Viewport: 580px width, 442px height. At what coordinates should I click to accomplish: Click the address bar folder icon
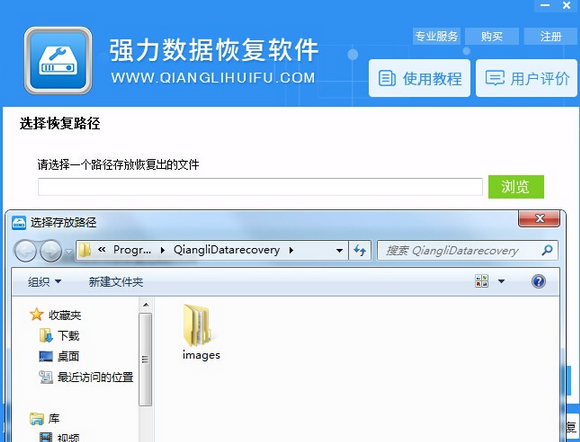click(85, 250)
